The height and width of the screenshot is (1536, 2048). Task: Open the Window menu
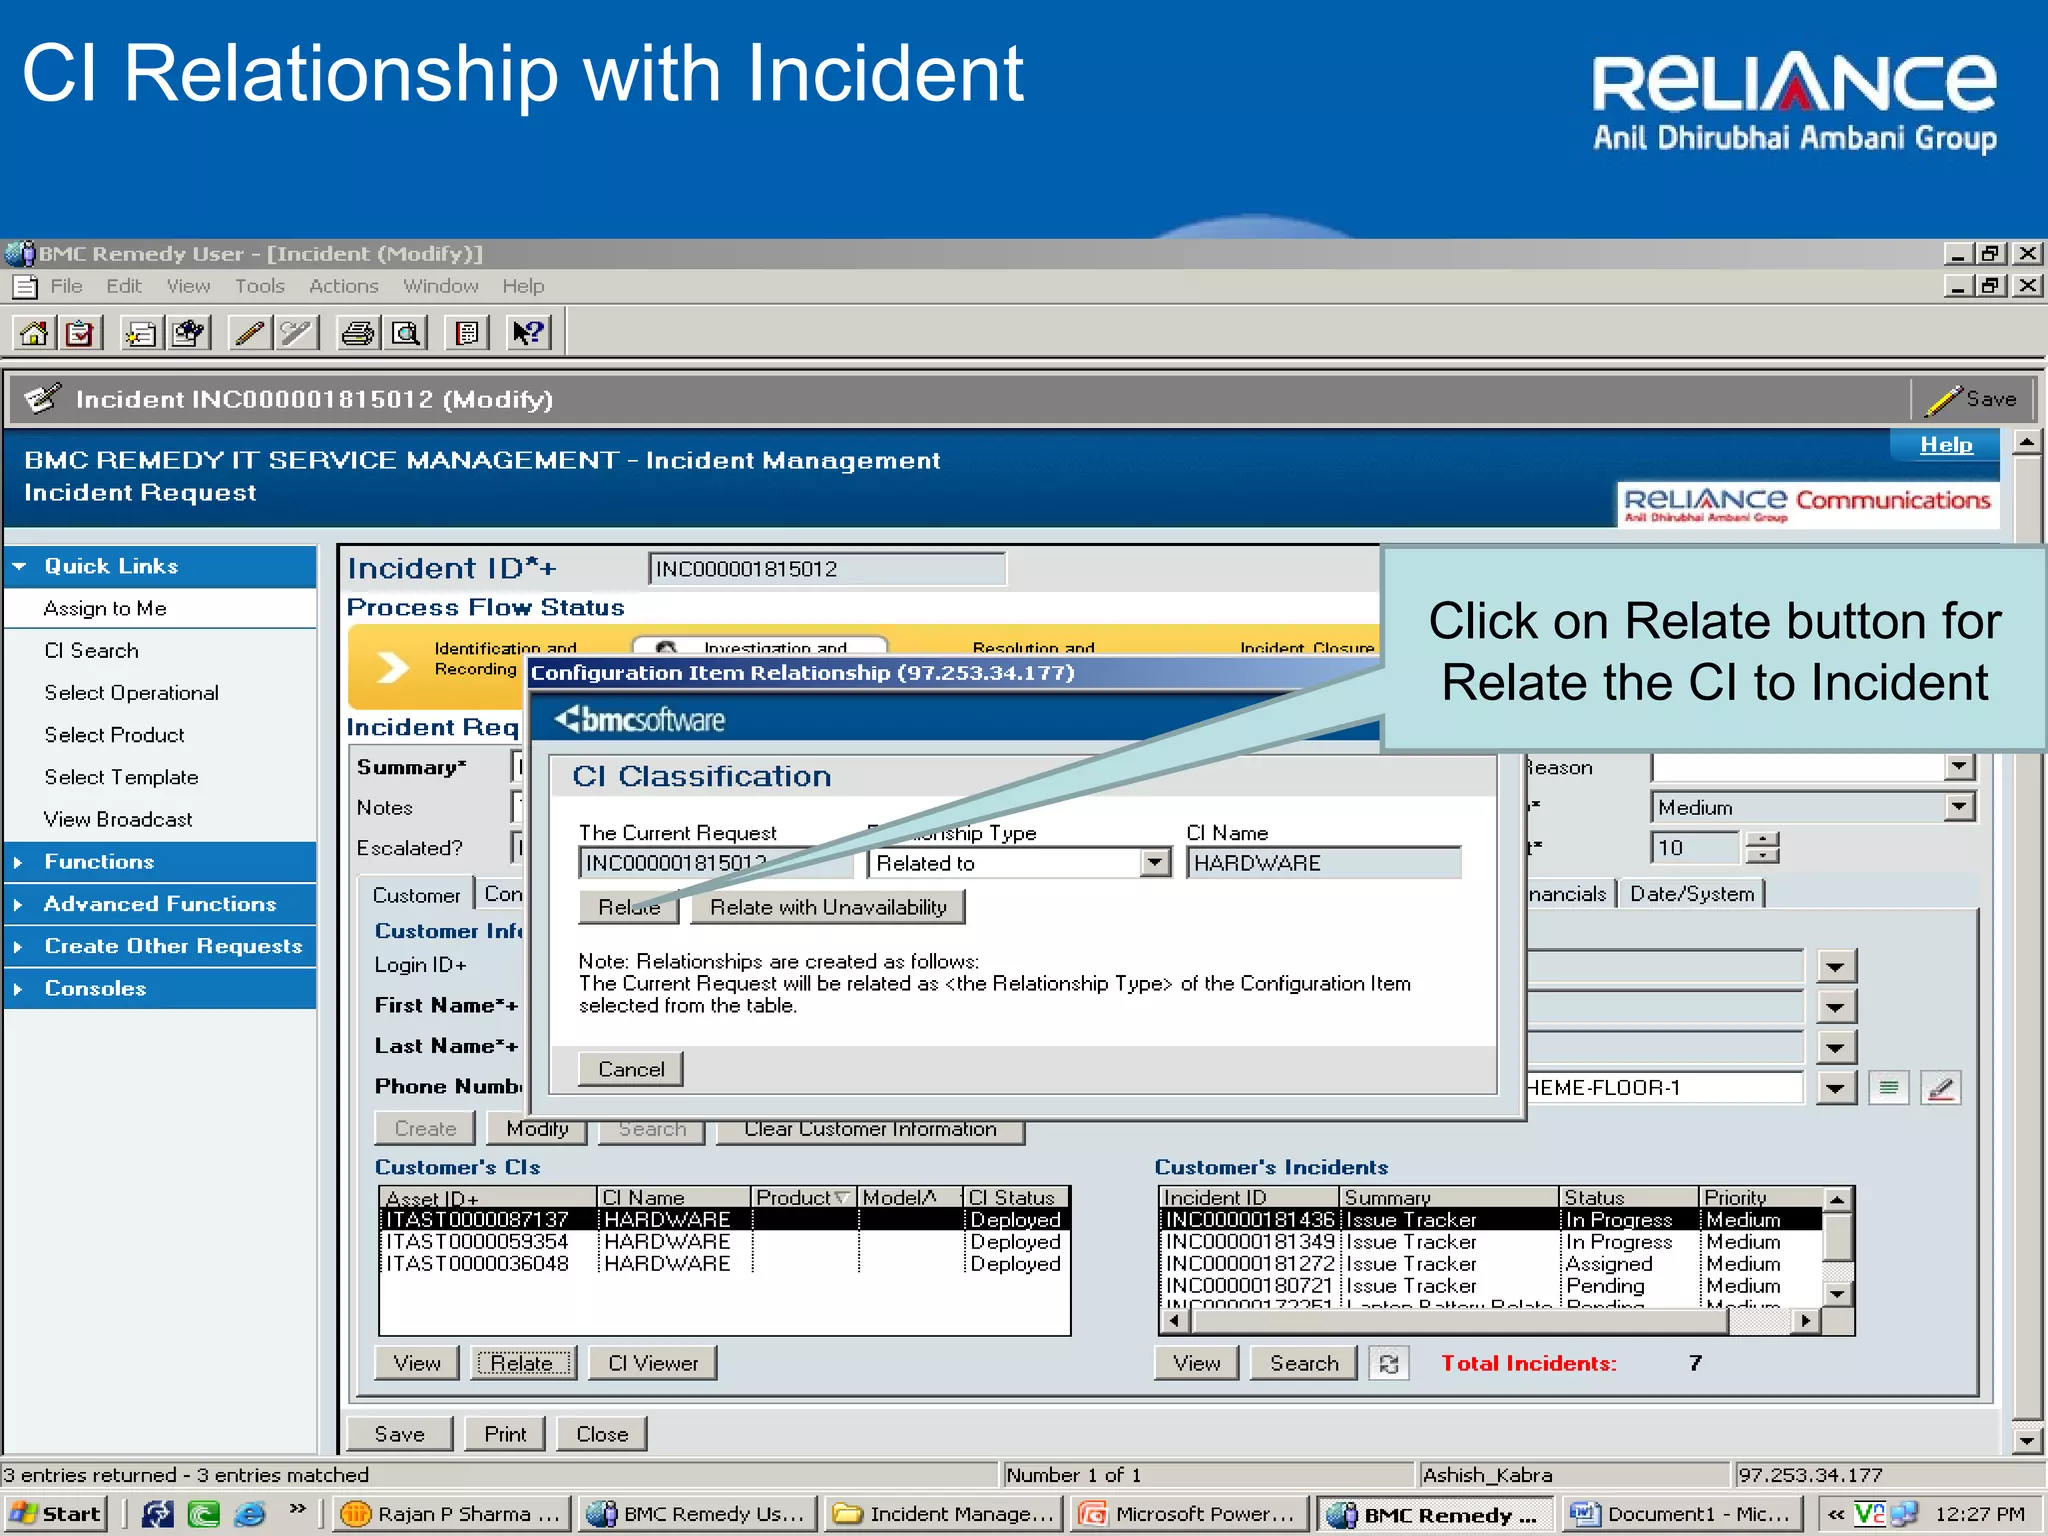[x=440, y=286]
